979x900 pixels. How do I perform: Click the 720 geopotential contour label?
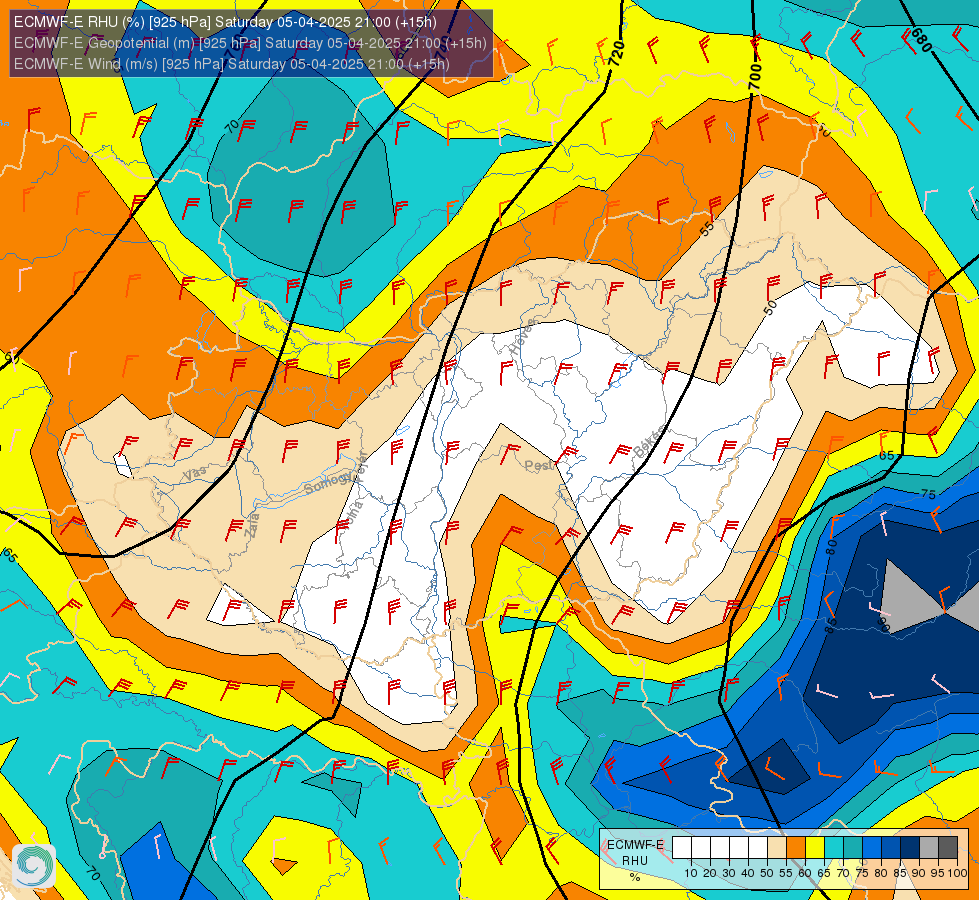pos(617,54)
